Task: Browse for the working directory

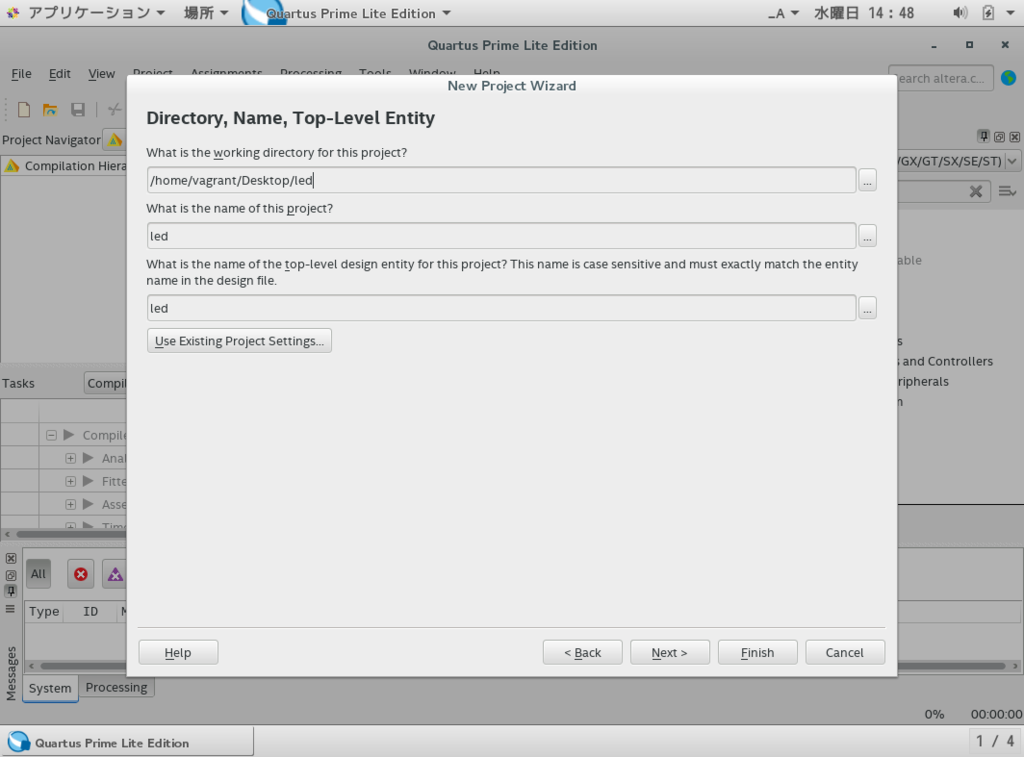Action: [867, 180]
